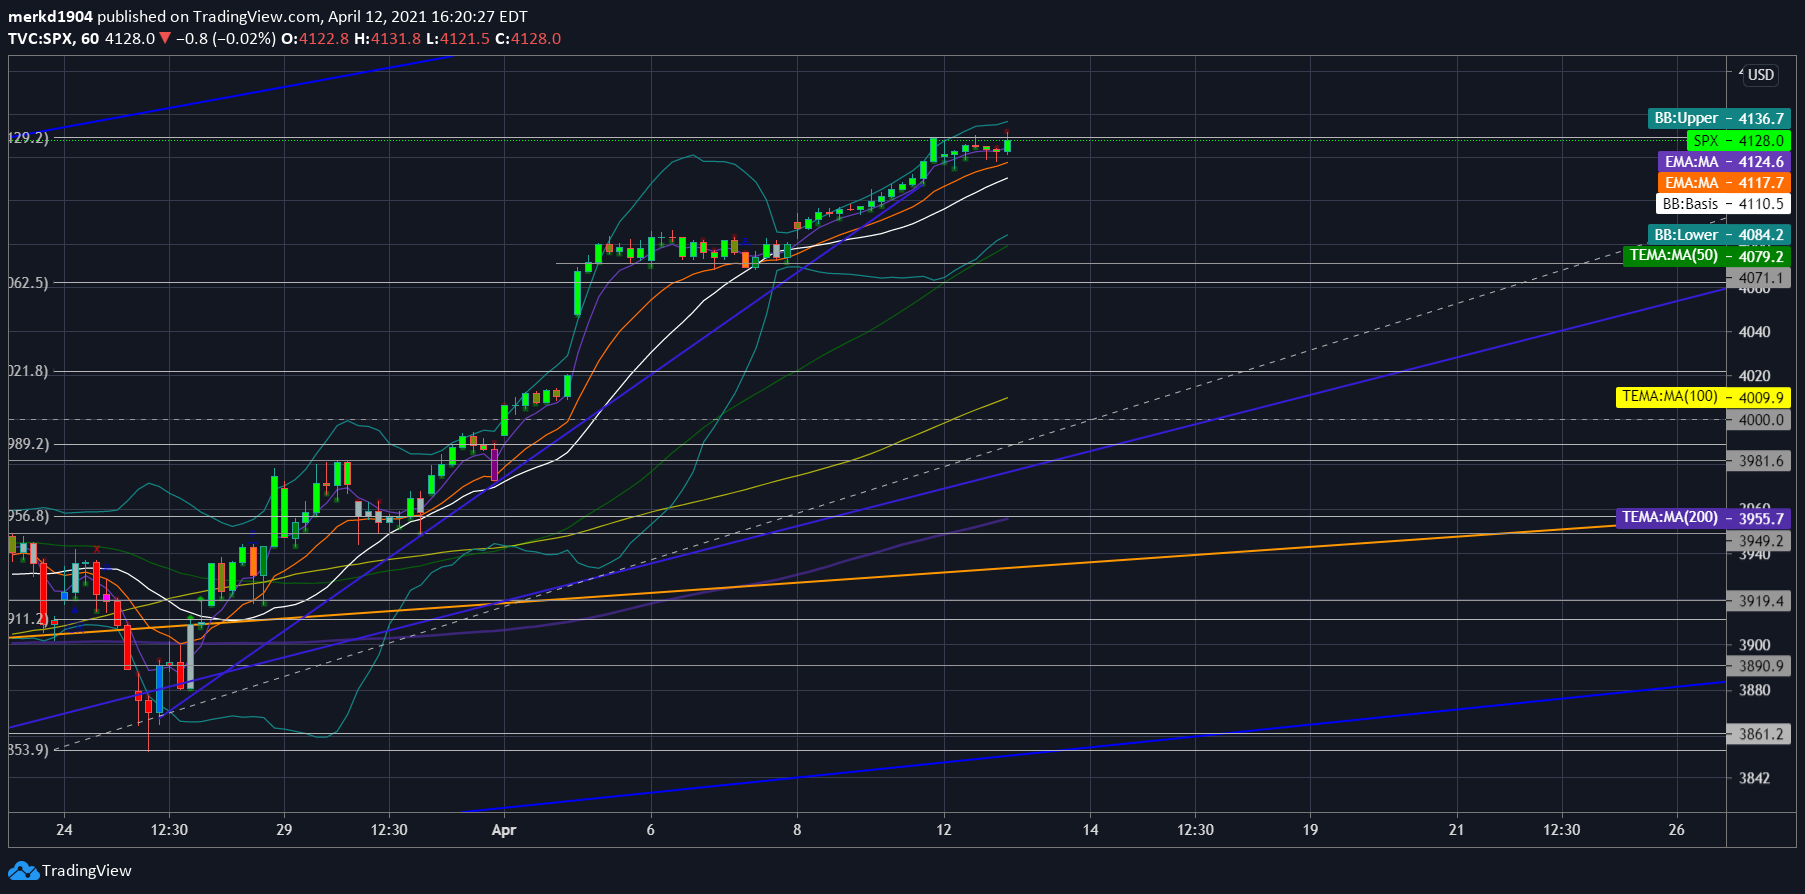Click the 3861.2 horizontal line price tag

click(1758, 733)
